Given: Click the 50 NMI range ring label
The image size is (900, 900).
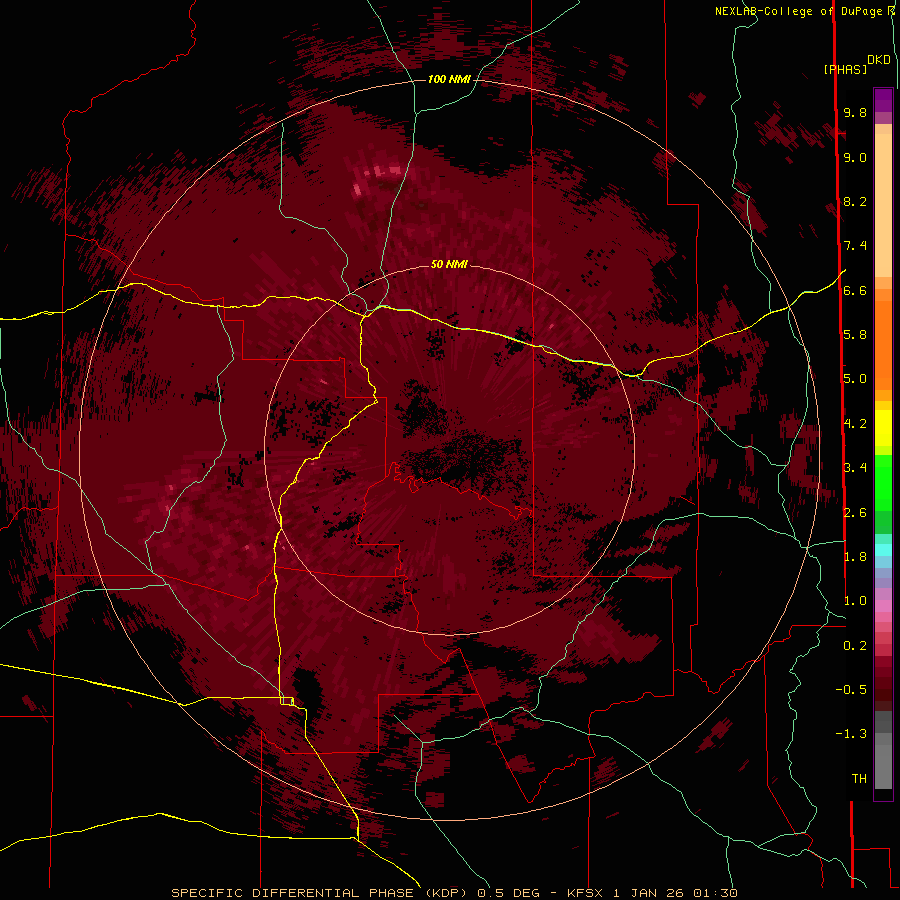Looking at the screenshot, I should pos(449,264).
